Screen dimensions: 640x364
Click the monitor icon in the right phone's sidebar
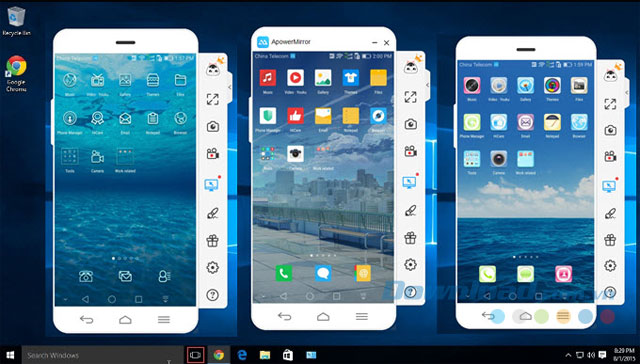(609, 186)
